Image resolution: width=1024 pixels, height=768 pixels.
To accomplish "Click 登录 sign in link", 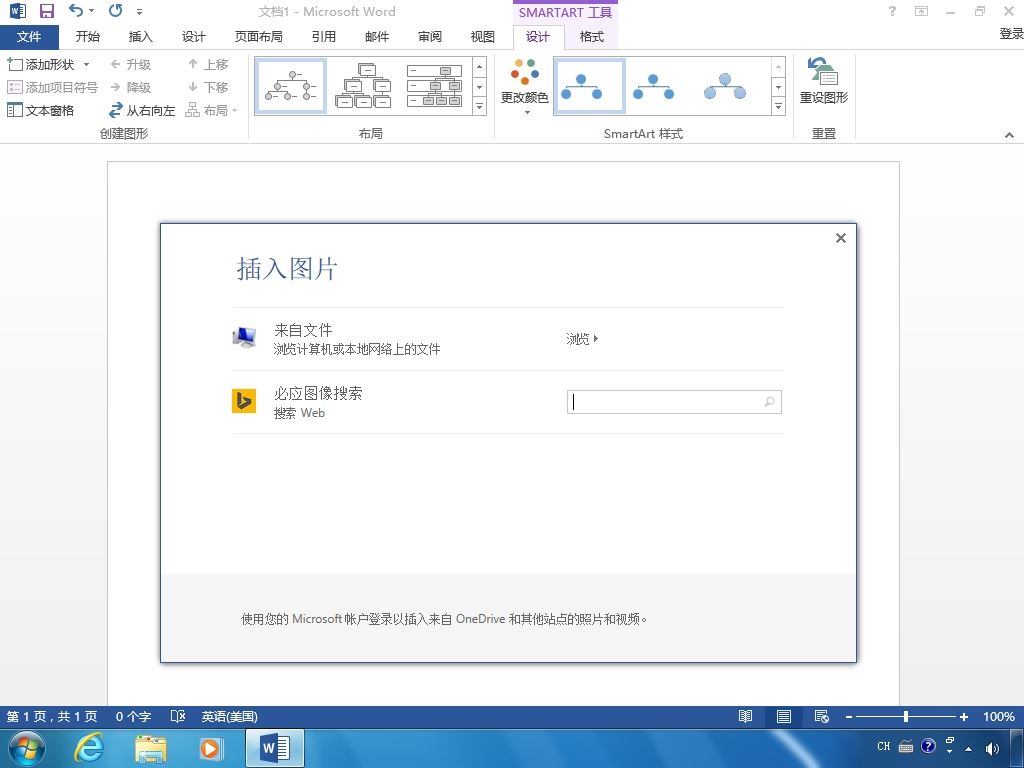I will [1011, 34].
